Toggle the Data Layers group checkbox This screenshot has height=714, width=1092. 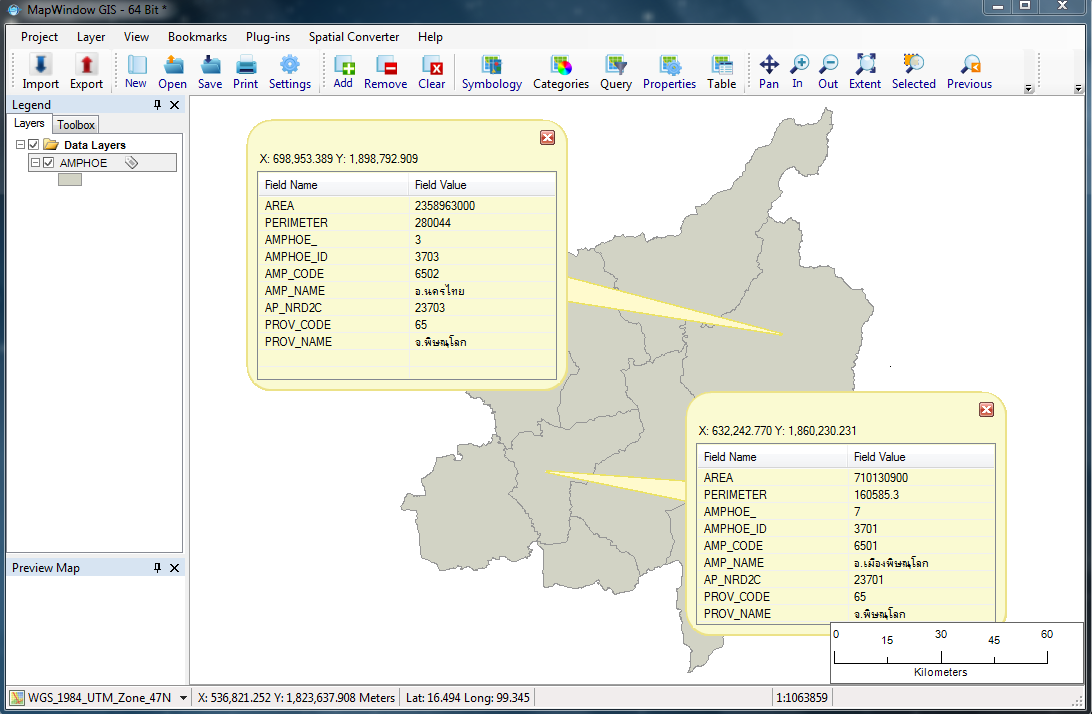point(33,144)
